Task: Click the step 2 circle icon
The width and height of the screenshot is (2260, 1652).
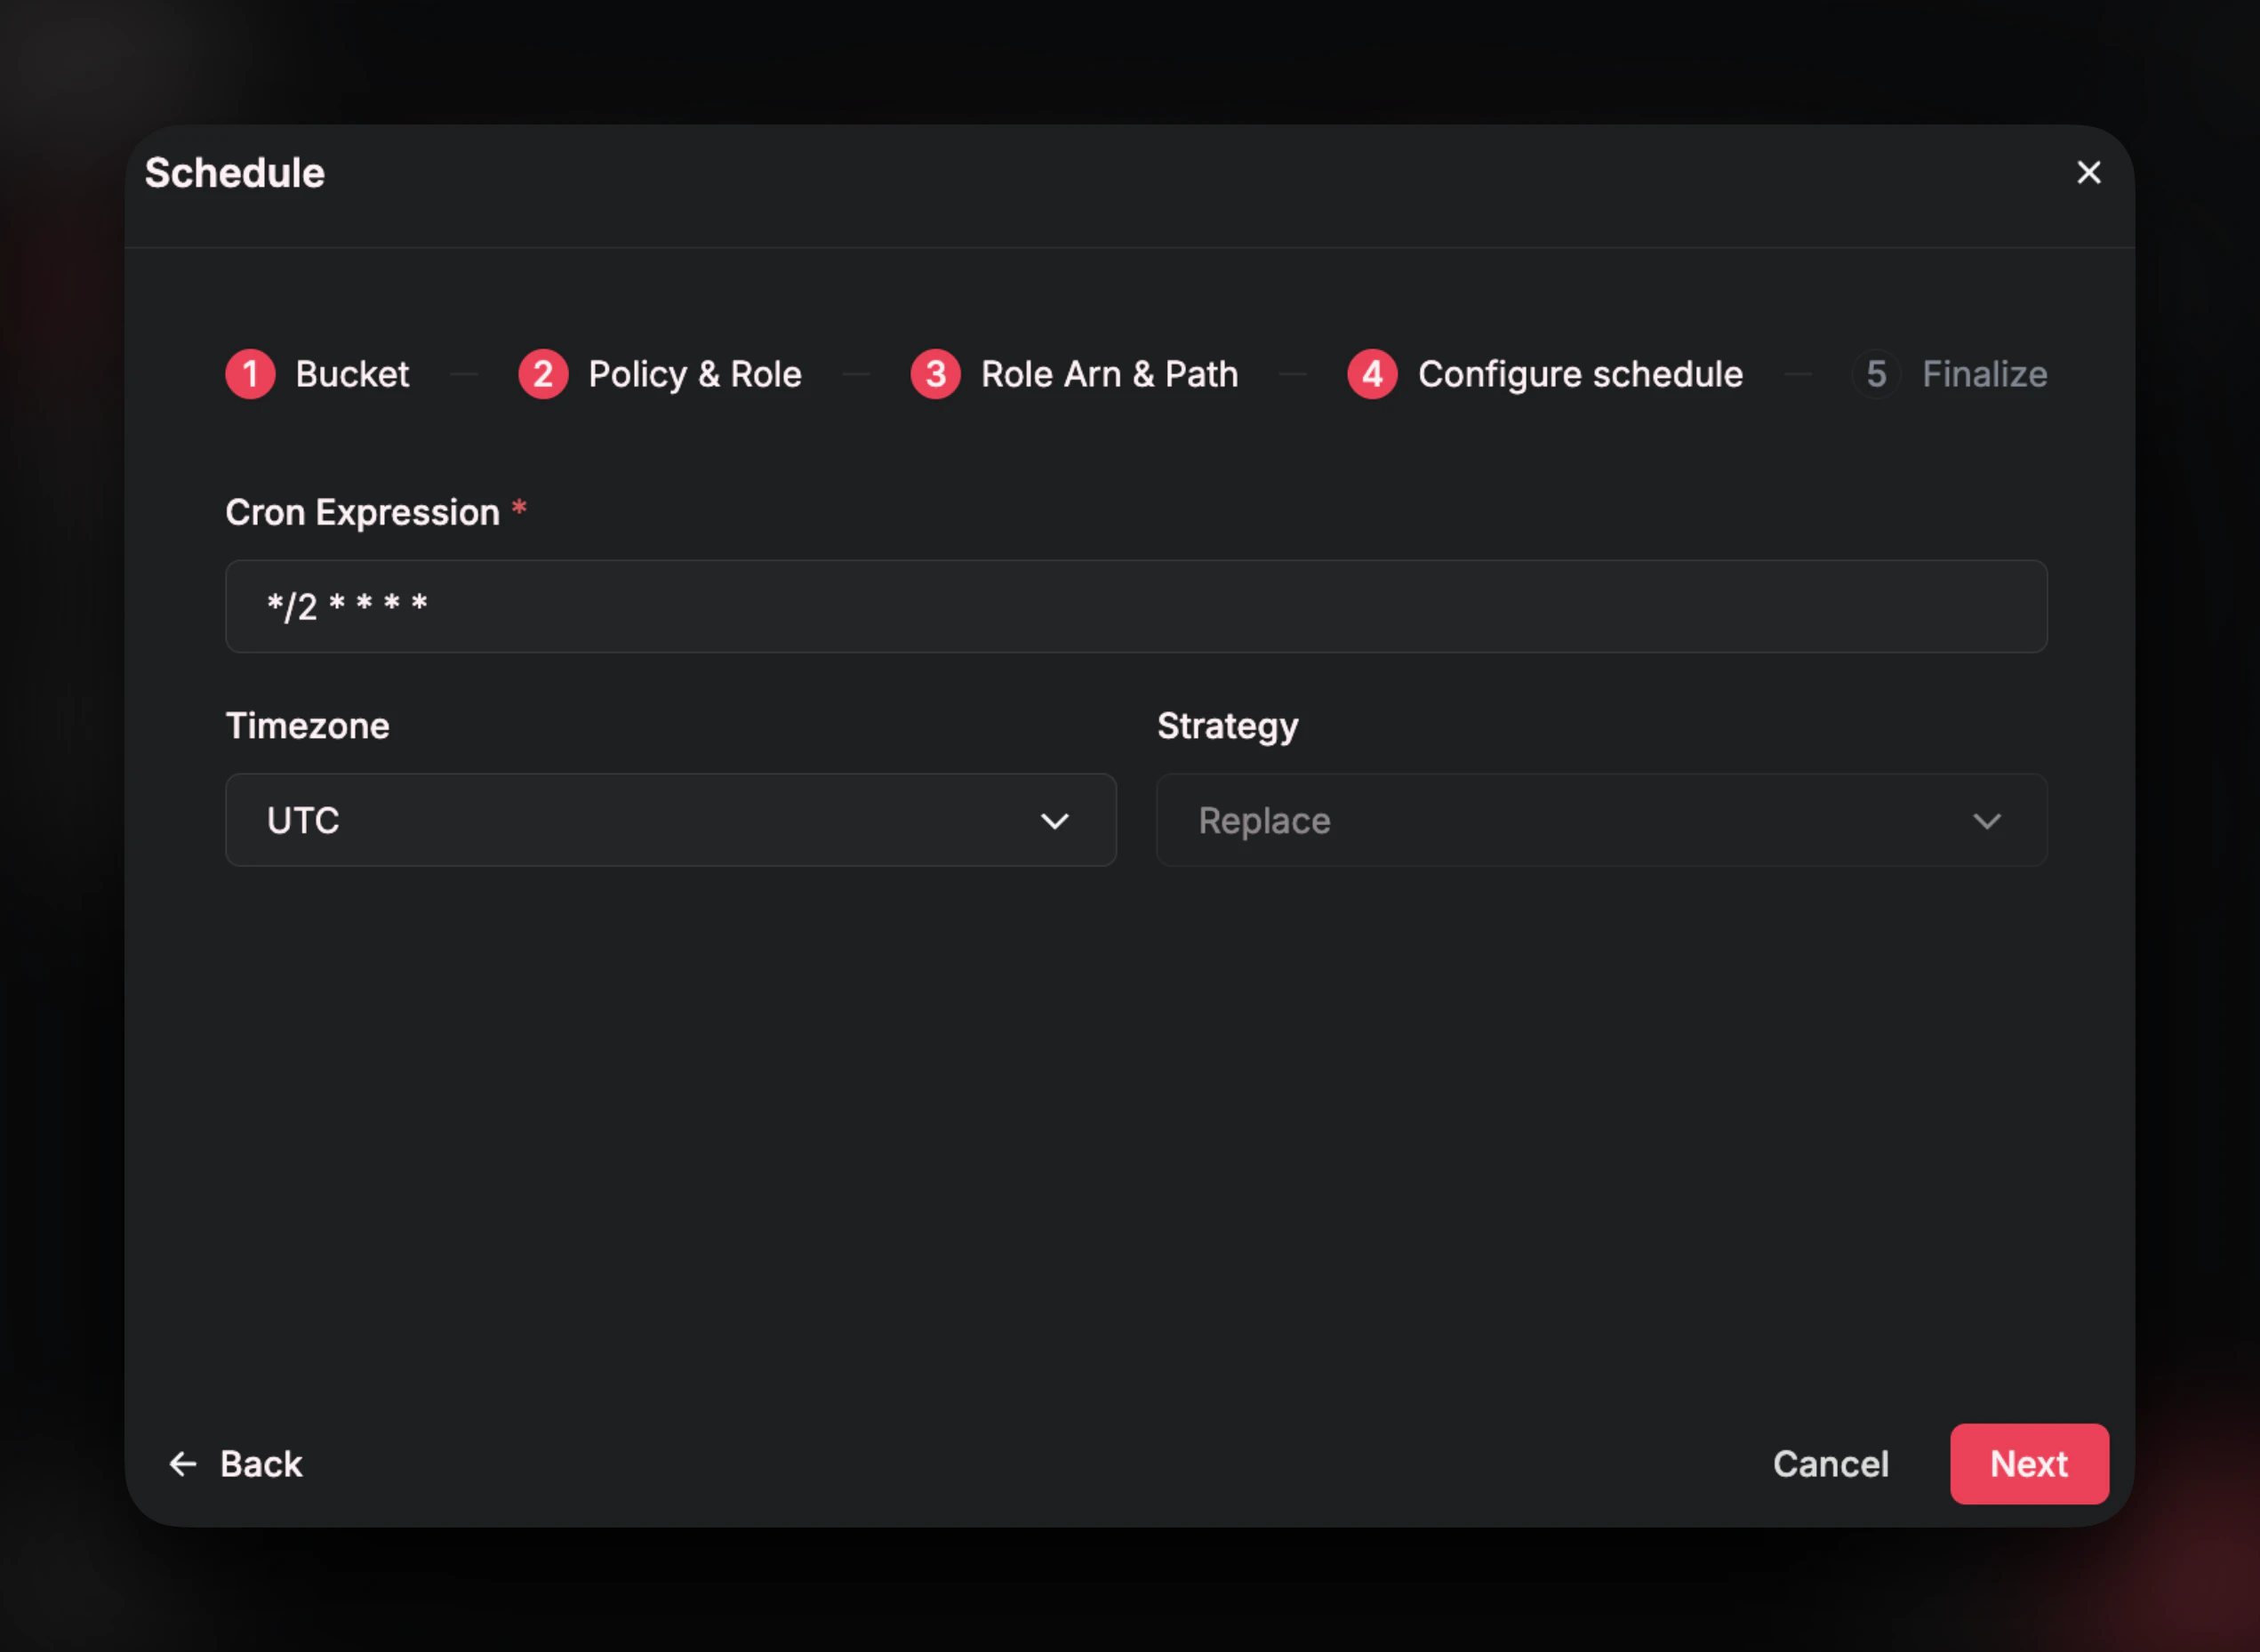Action: pos(543,374)
